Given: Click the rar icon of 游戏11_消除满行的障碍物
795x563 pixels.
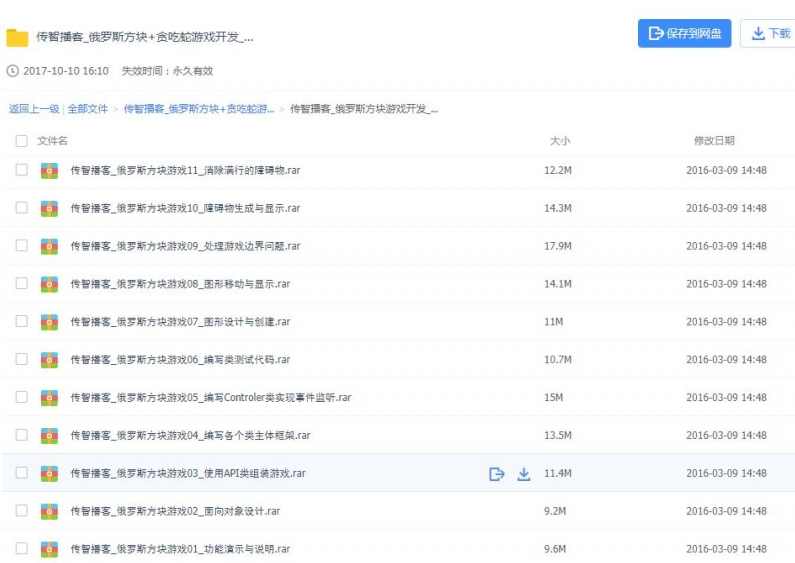Looking at the screenshot, I should pyautogui.click(x=49, y=171).
